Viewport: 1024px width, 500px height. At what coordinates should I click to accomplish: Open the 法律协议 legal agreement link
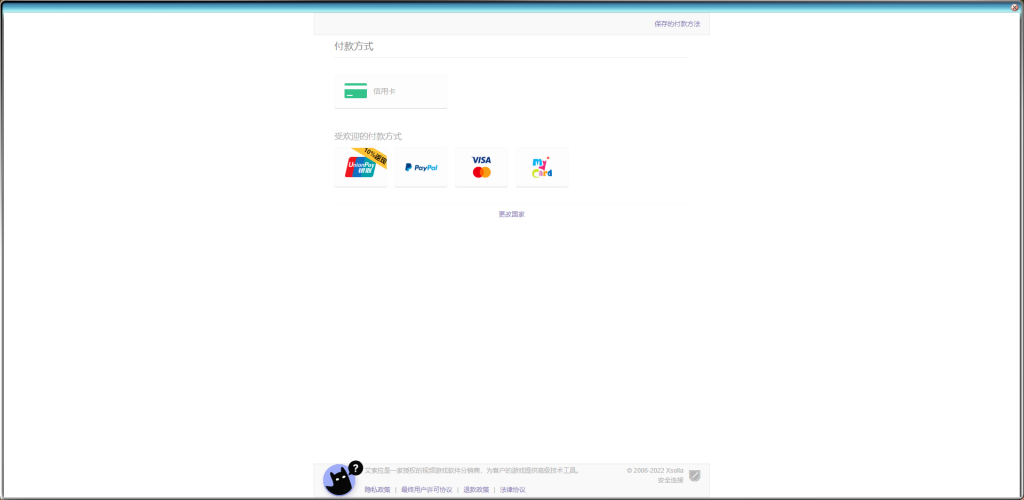coord(512,490)
